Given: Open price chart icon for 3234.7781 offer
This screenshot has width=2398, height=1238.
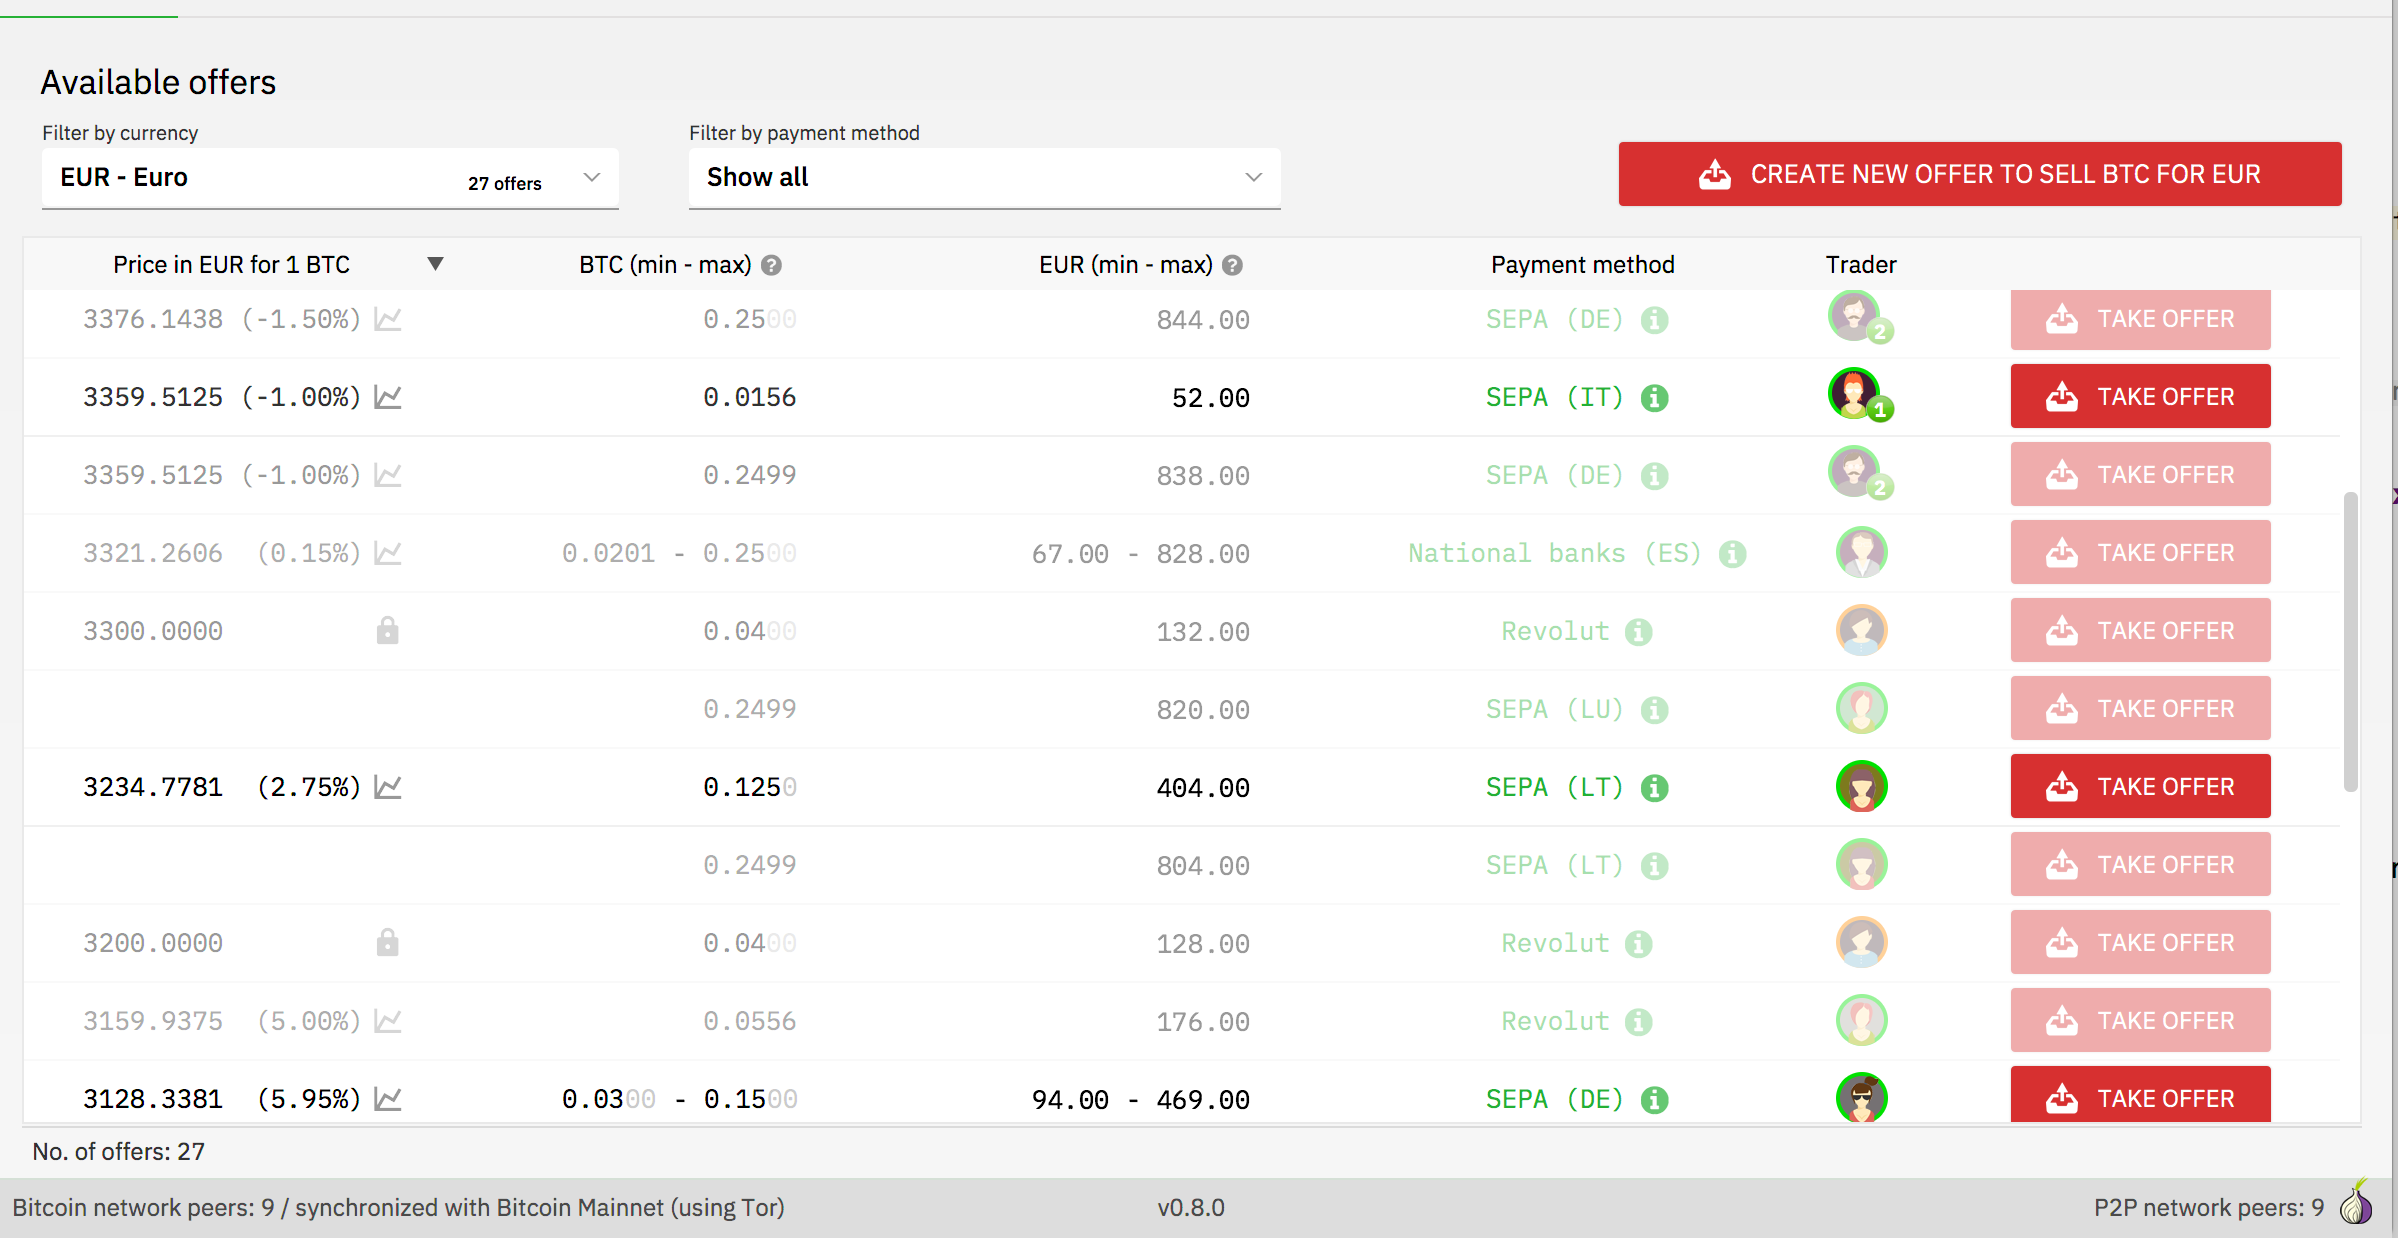Looking at the screenshot, I should 388,787.
